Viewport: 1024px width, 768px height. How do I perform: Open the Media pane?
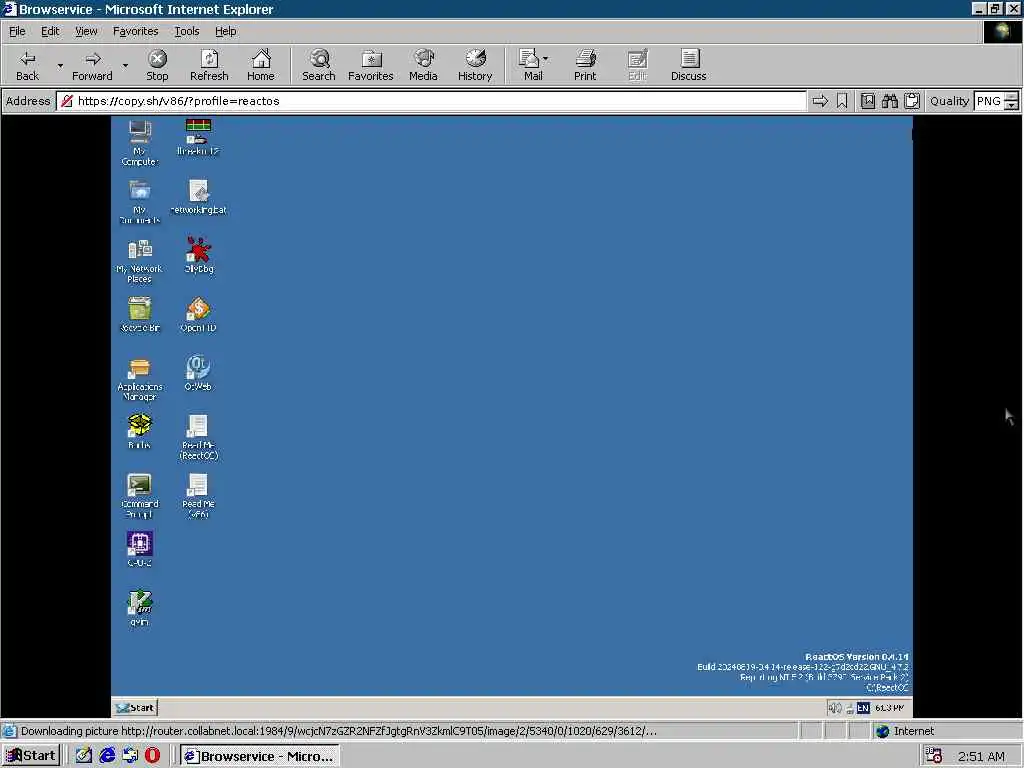tap(423, 65)
